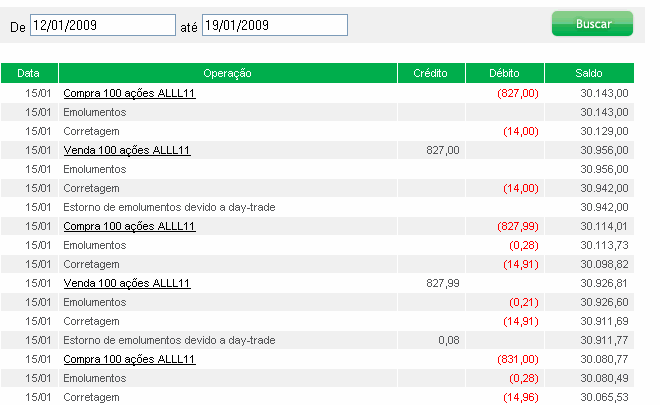Select the Saldo column header

[589, 73]
